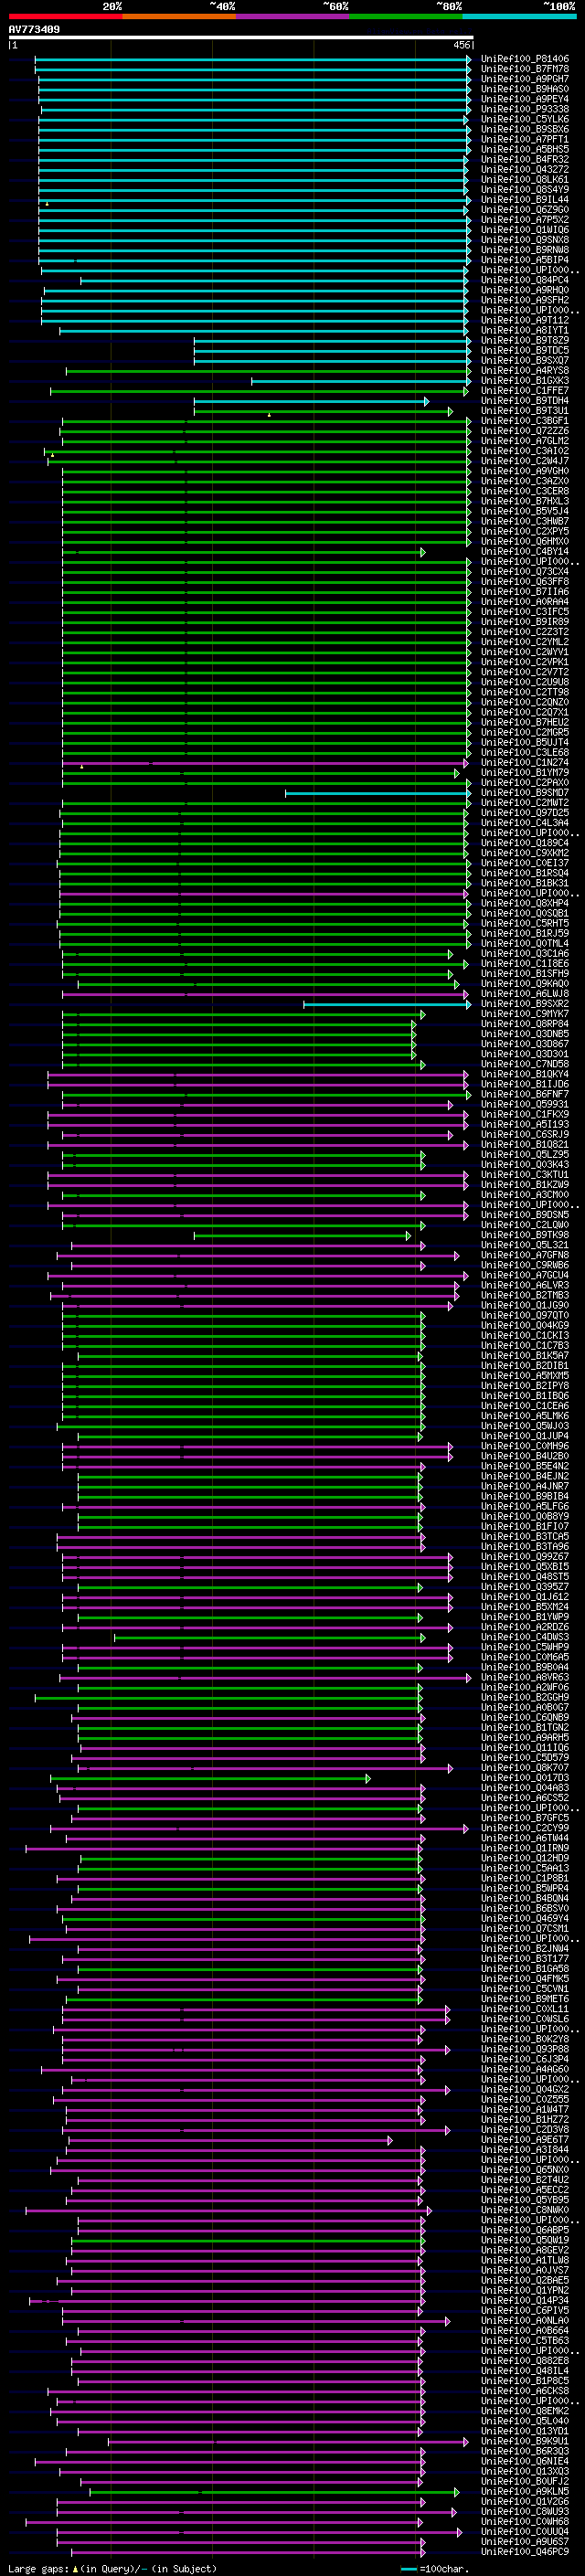Select hit label UniRef100_Q04KG9

(x=525, y=1325)
